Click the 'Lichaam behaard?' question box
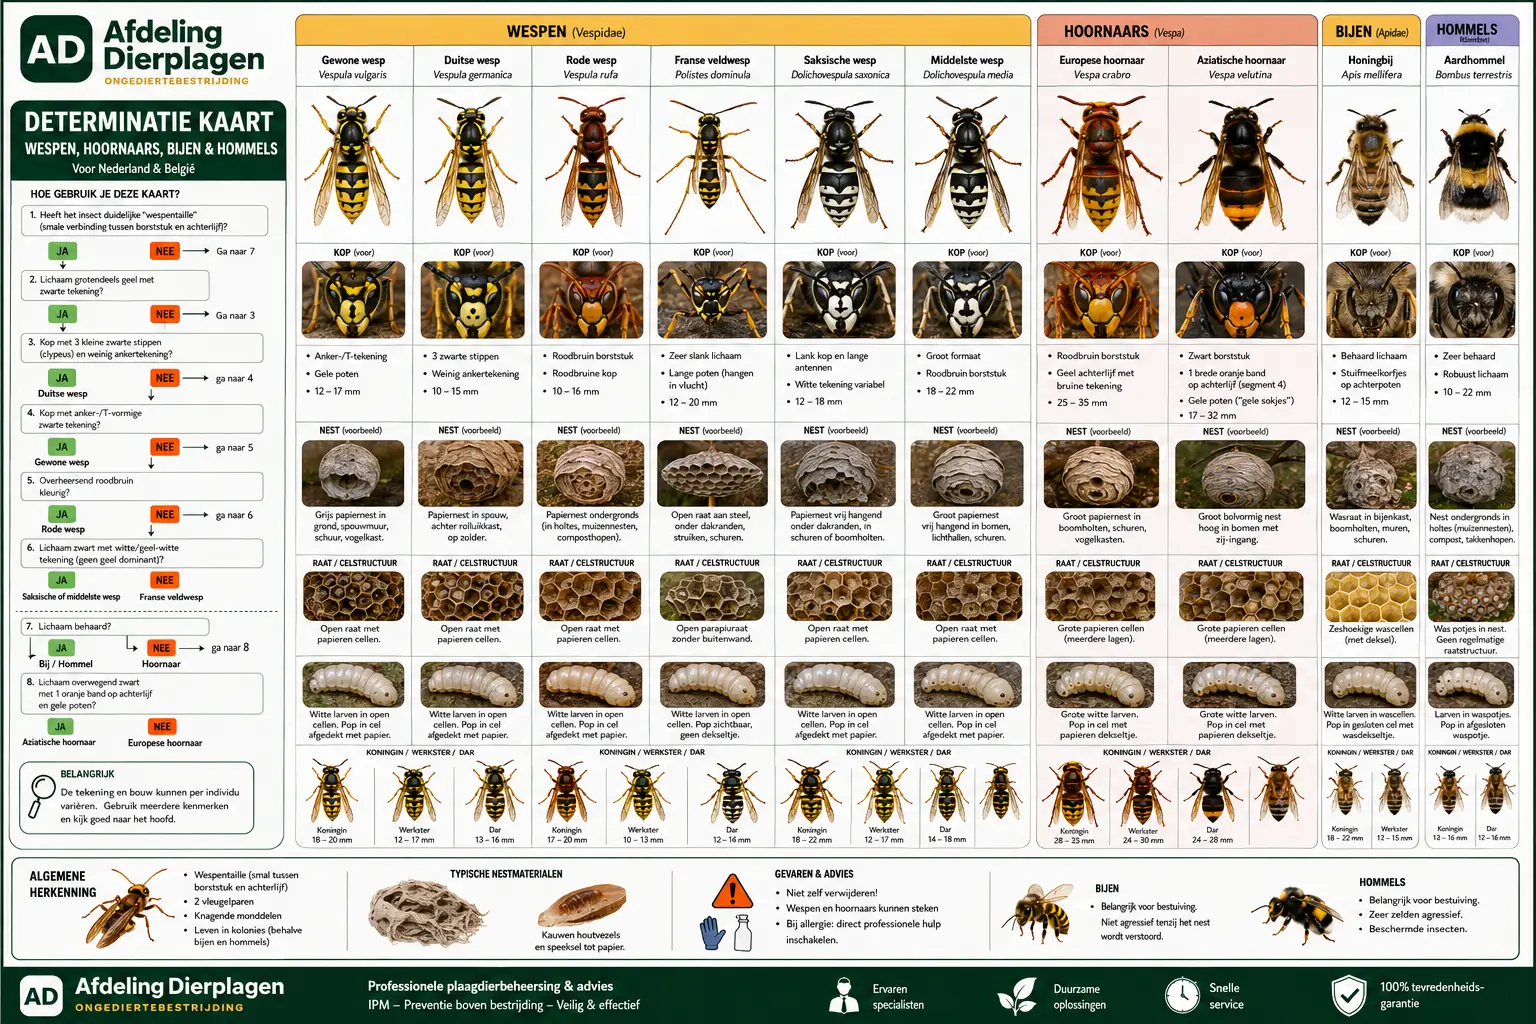The image size is (1536, 1024). coord(115,627)
